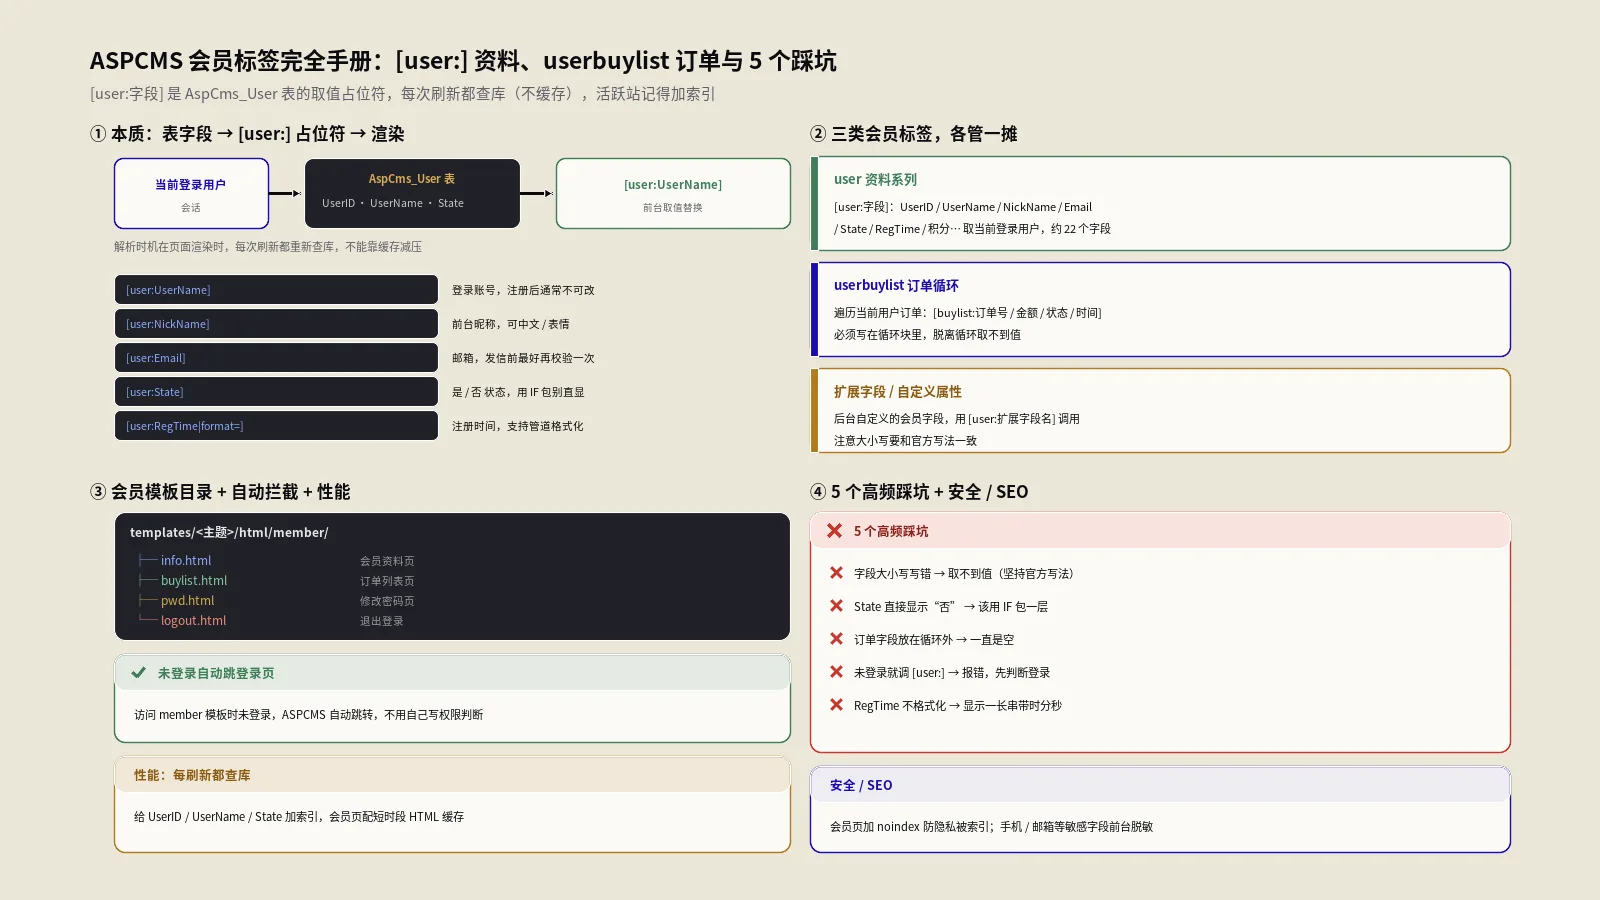The width and height of the screenshot is (1600, 900).
Task: Click the user 资料系列 card title
Action: tap(875, 180)
